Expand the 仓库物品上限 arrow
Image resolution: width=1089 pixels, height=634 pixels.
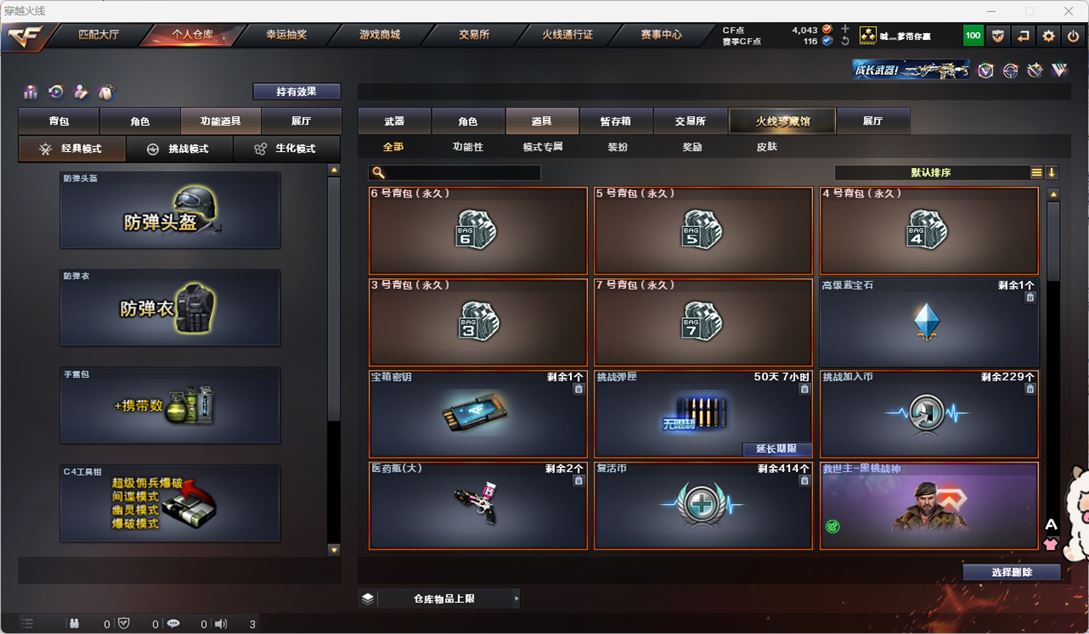[516, 598]
